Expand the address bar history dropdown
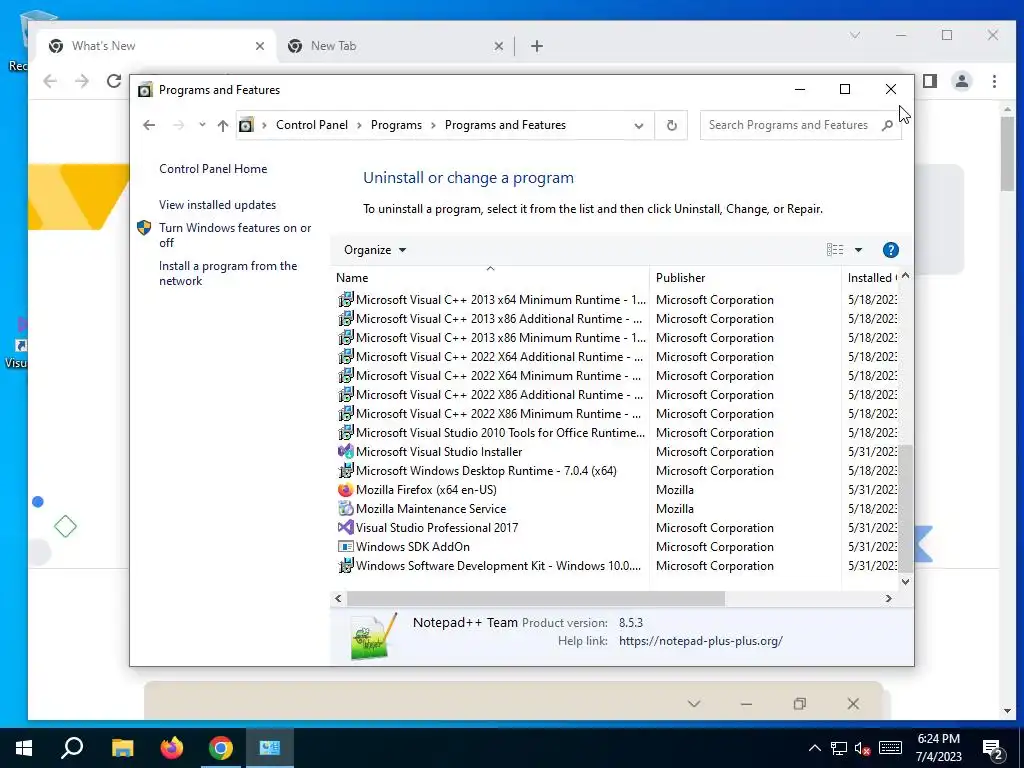The image size is (1024, 768). coord(639,125)
